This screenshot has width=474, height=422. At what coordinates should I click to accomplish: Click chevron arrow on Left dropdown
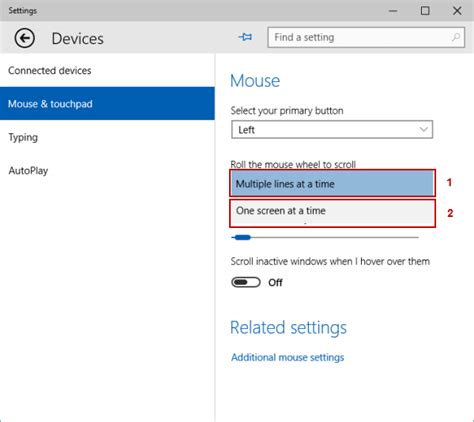click(423, 129)
